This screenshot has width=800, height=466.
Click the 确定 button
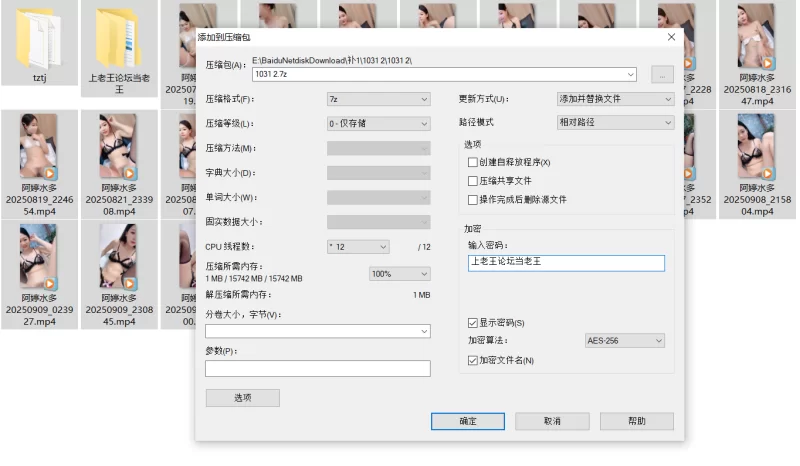point(467,422)
